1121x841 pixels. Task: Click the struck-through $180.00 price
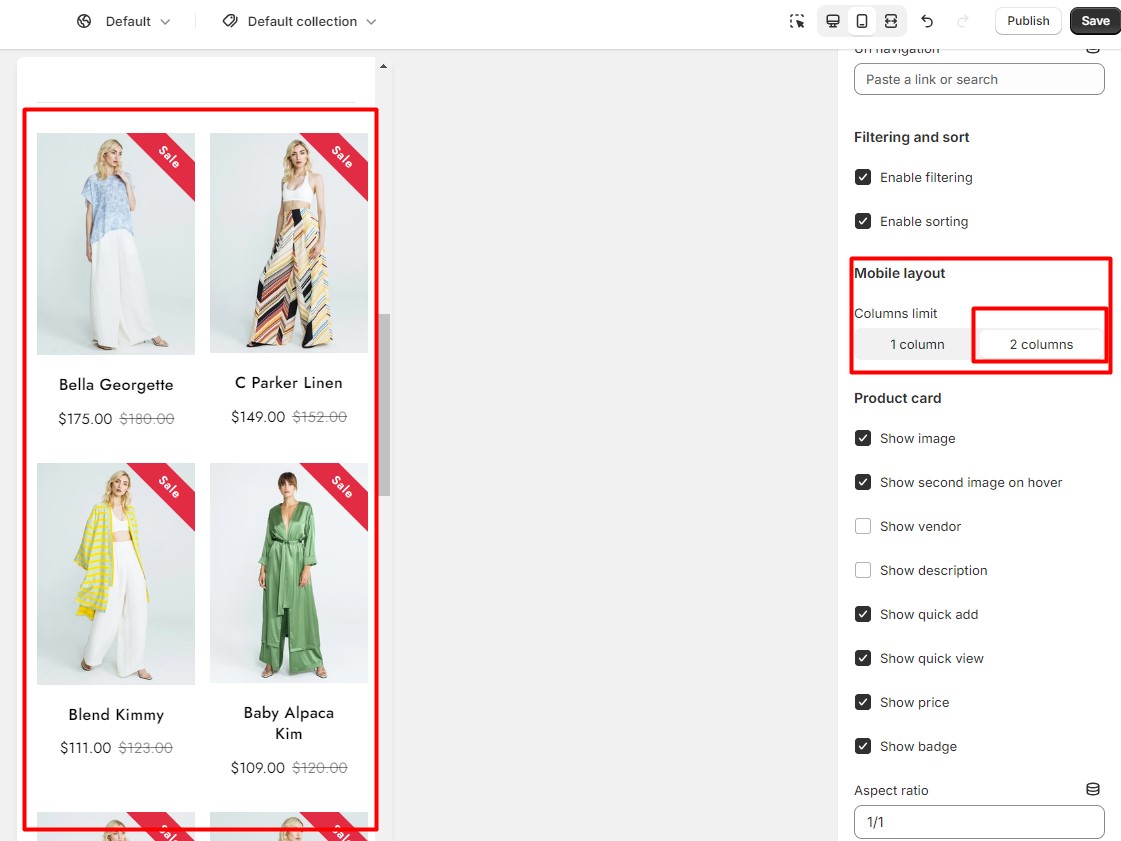click(x=147, y=418)
